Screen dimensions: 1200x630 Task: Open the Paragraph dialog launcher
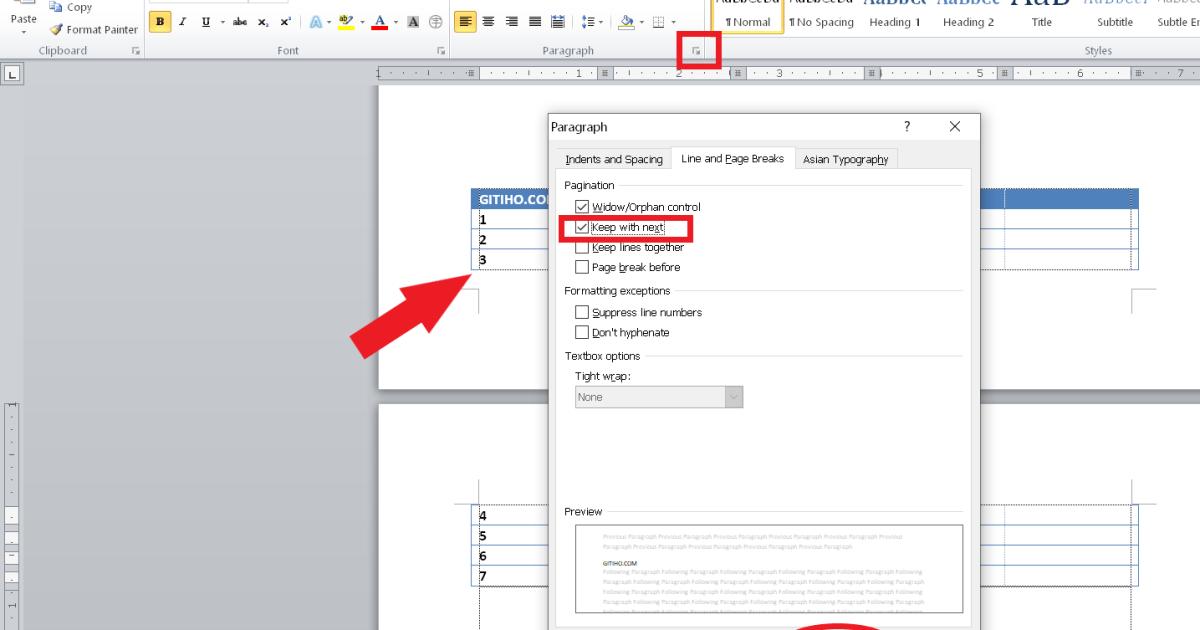(697, 50)
